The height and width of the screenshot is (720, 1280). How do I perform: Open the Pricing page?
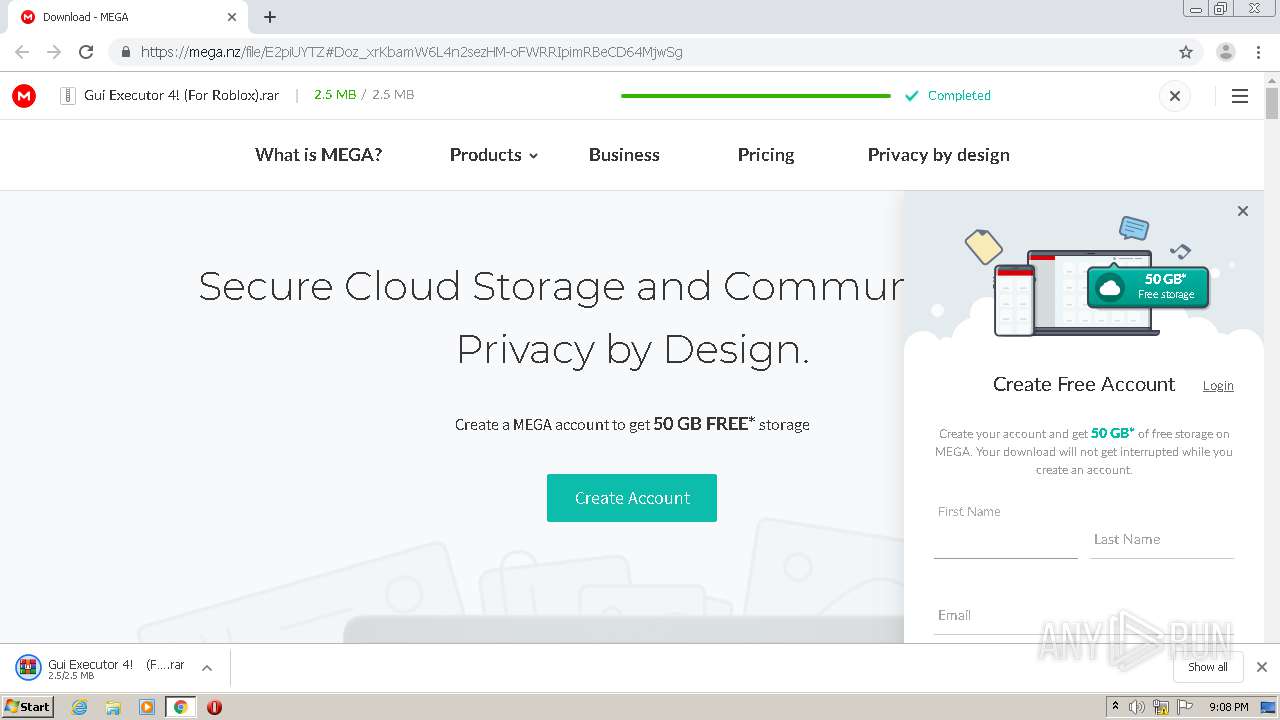(766, 155)
